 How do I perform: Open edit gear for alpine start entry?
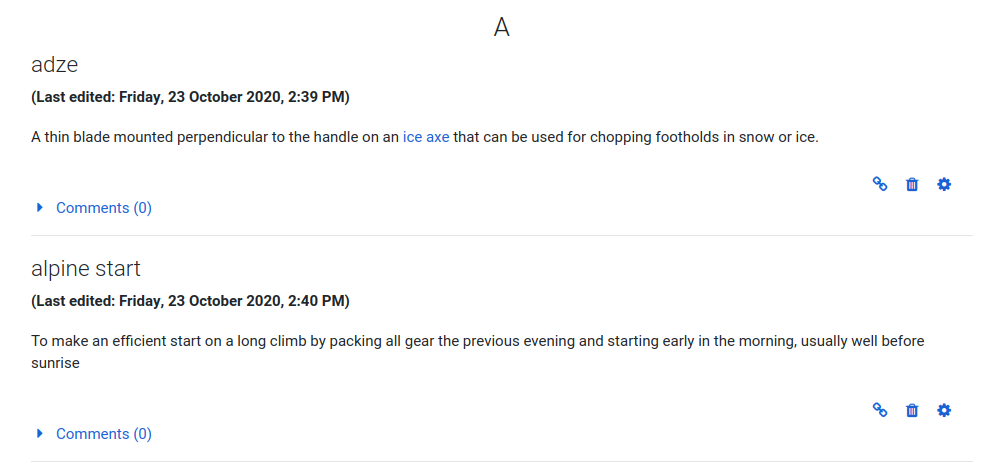944,410
